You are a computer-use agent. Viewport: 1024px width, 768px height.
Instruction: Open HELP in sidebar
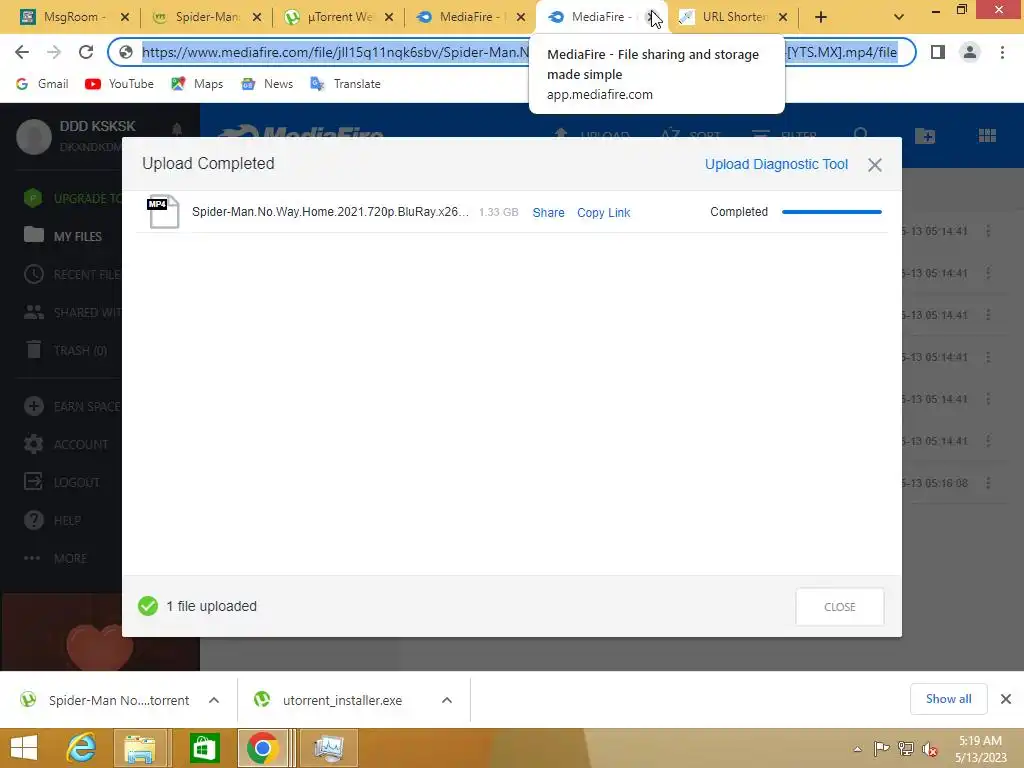pyautogui.click(x=52, y=520)
